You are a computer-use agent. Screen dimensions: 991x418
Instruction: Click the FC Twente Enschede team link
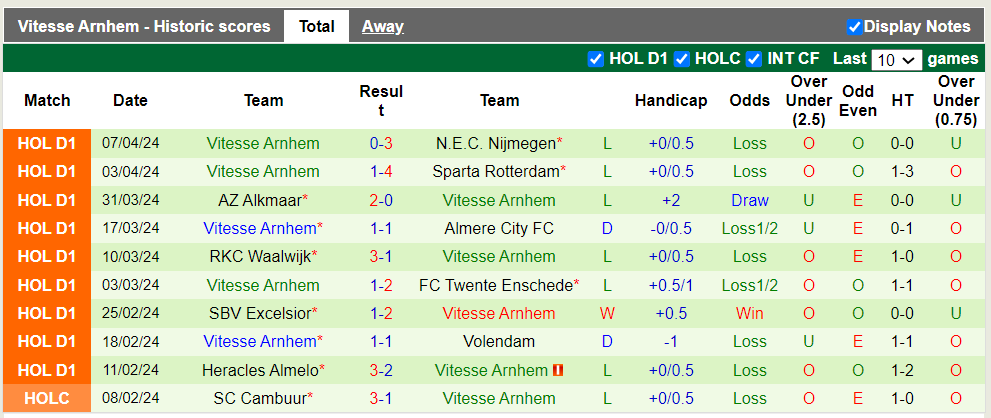pos(495,285)
